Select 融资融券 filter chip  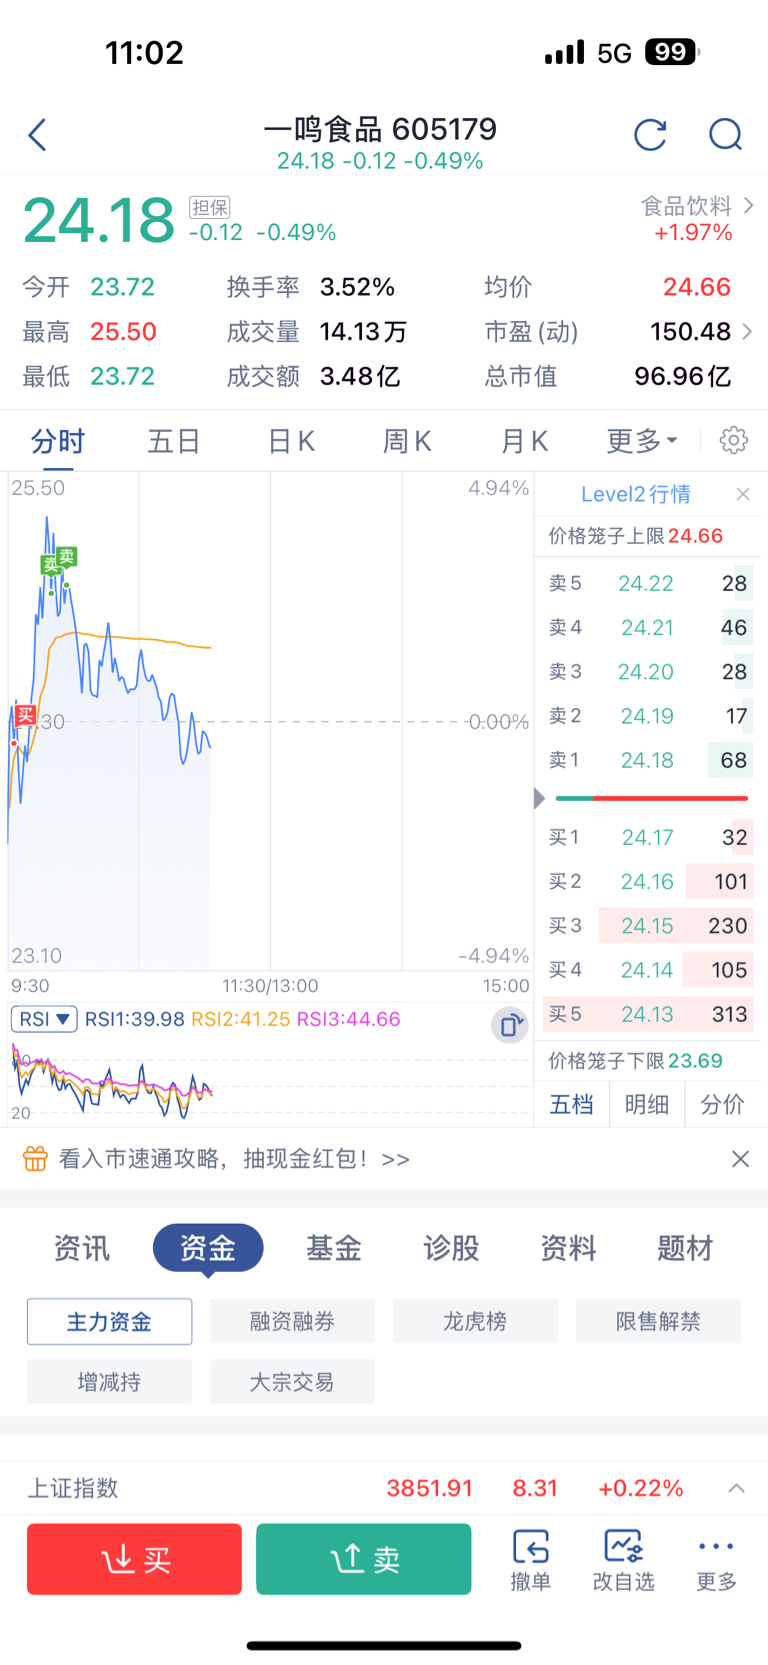[x=292, y=1321]
